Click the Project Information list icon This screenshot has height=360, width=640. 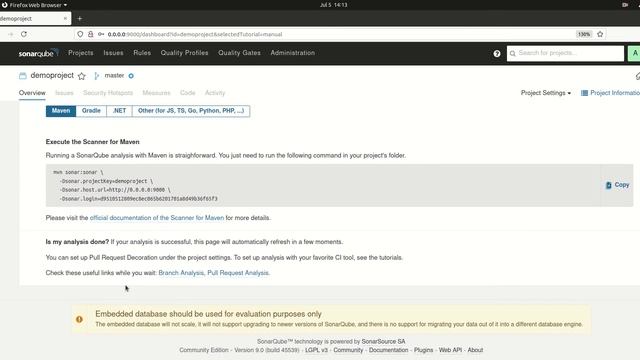point(584,93)
